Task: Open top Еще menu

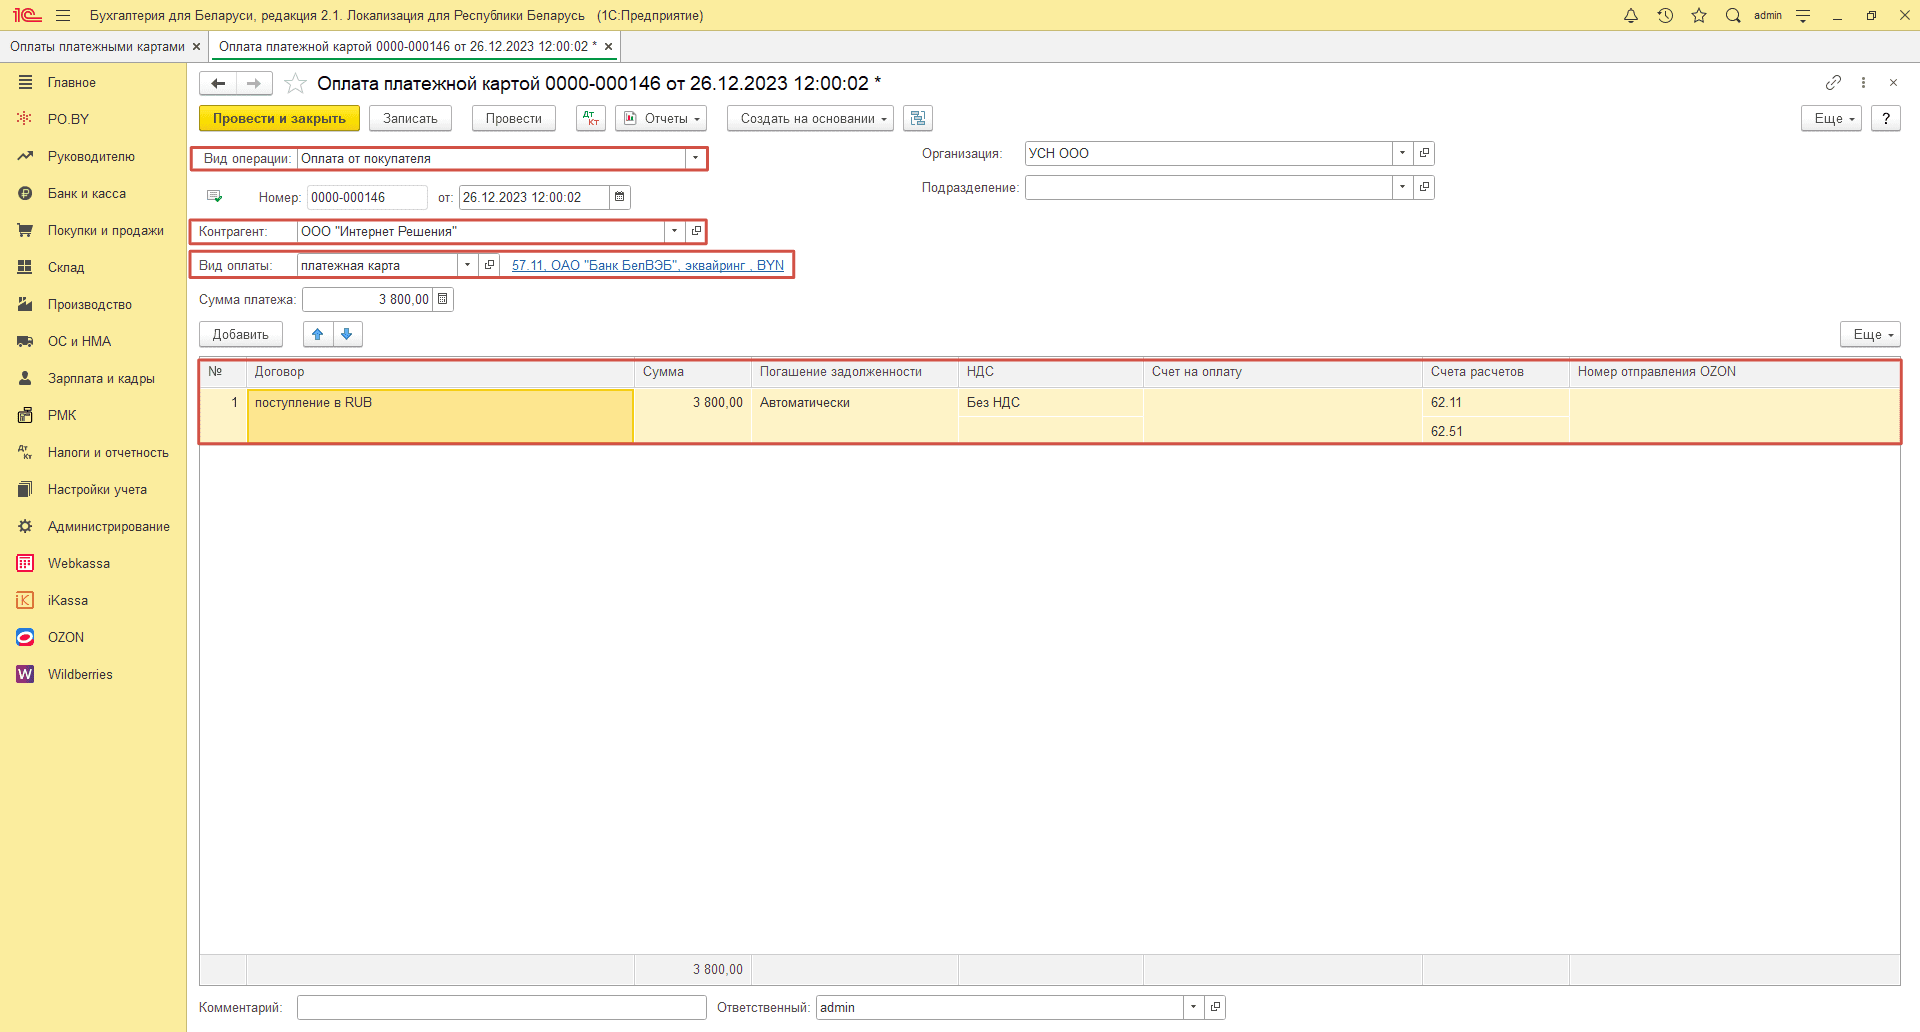Action: click(1832, 118)
